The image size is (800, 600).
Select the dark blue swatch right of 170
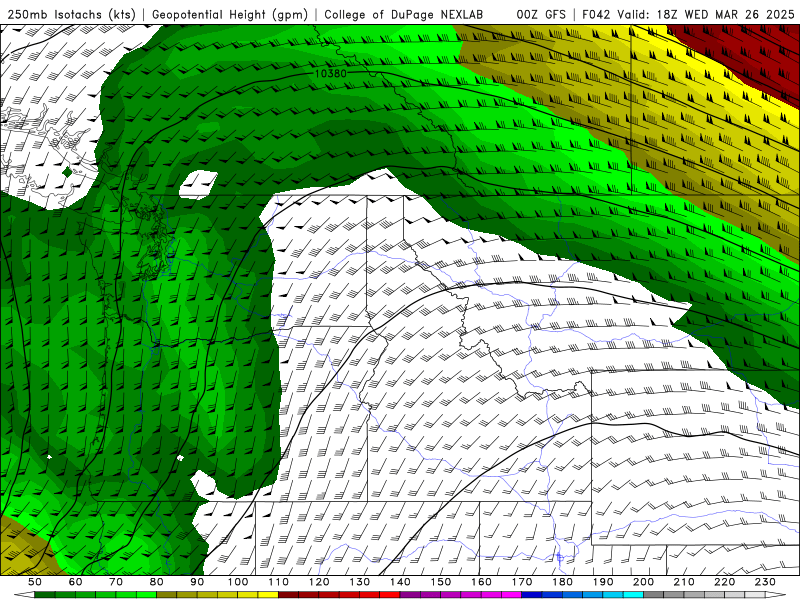pos(532,595)
